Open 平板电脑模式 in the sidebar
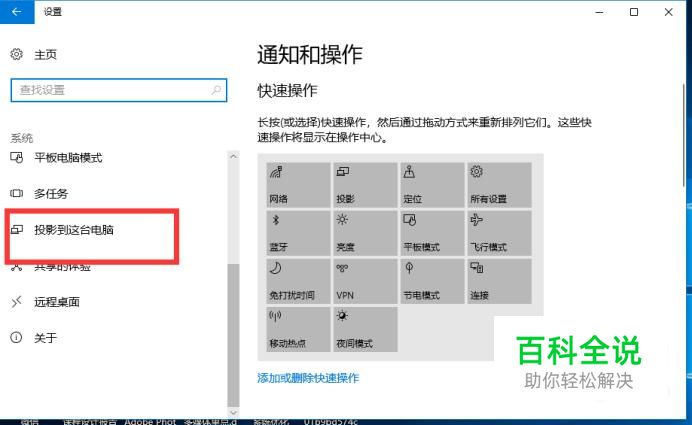Screen dimensions: 692x425 coord(68,158)
